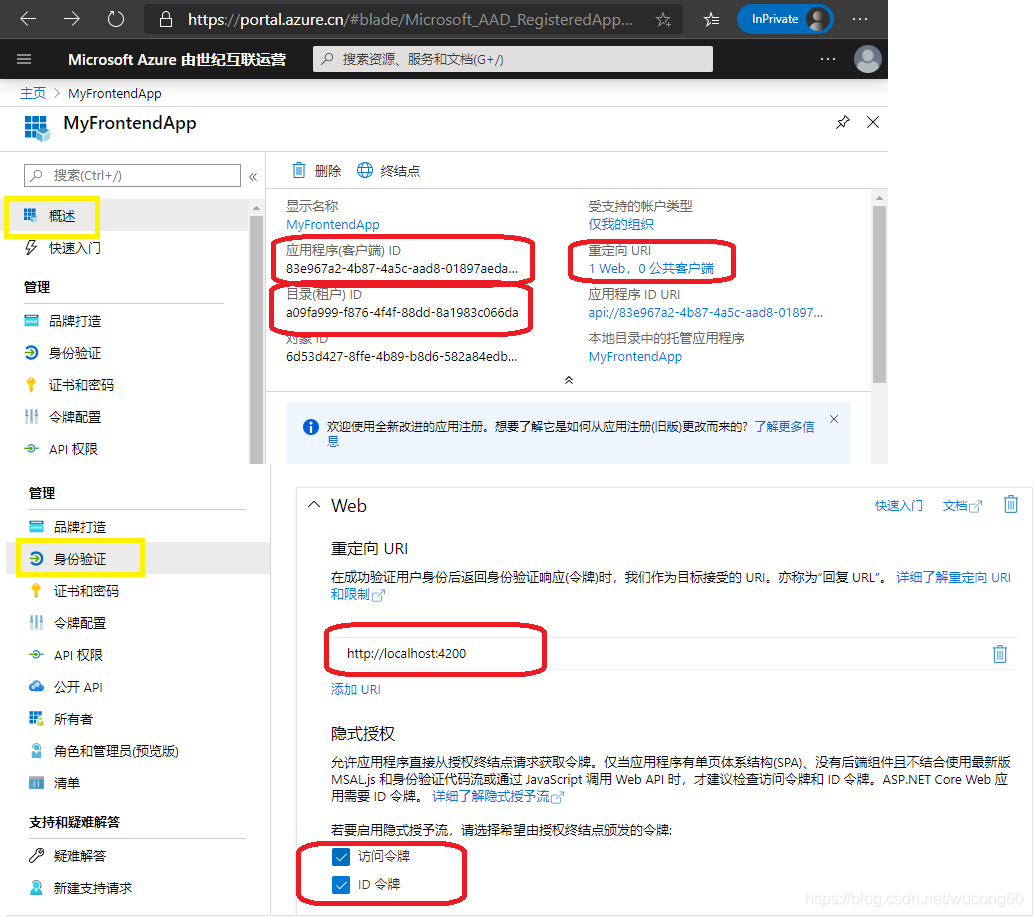
Task: Open 品牌打造 in upper sidebar
Action: tap(63, 321)
